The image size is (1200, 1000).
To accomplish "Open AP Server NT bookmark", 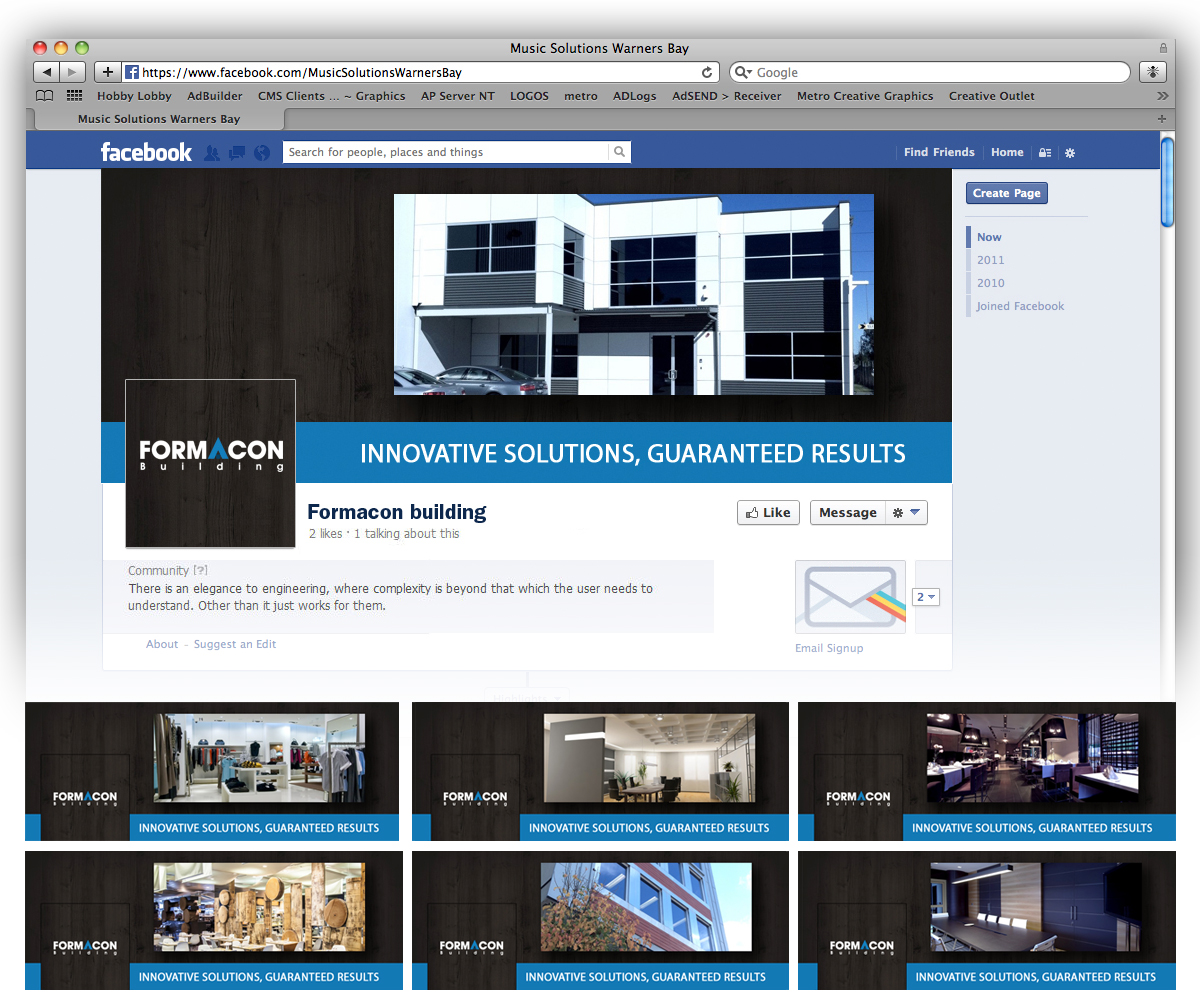I will pyautogui.click(x=457, y=96).
